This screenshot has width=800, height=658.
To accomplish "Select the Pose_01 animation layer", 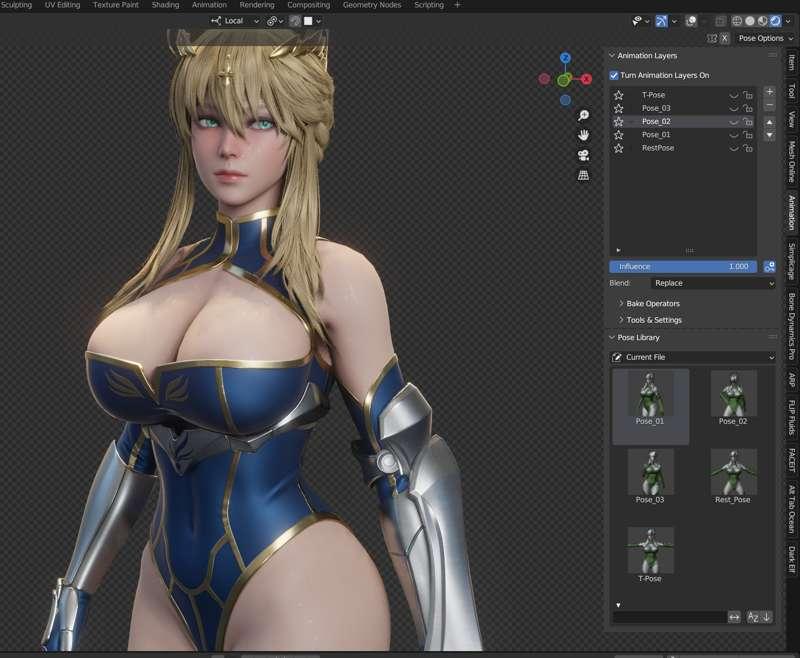I will (683, 135).
